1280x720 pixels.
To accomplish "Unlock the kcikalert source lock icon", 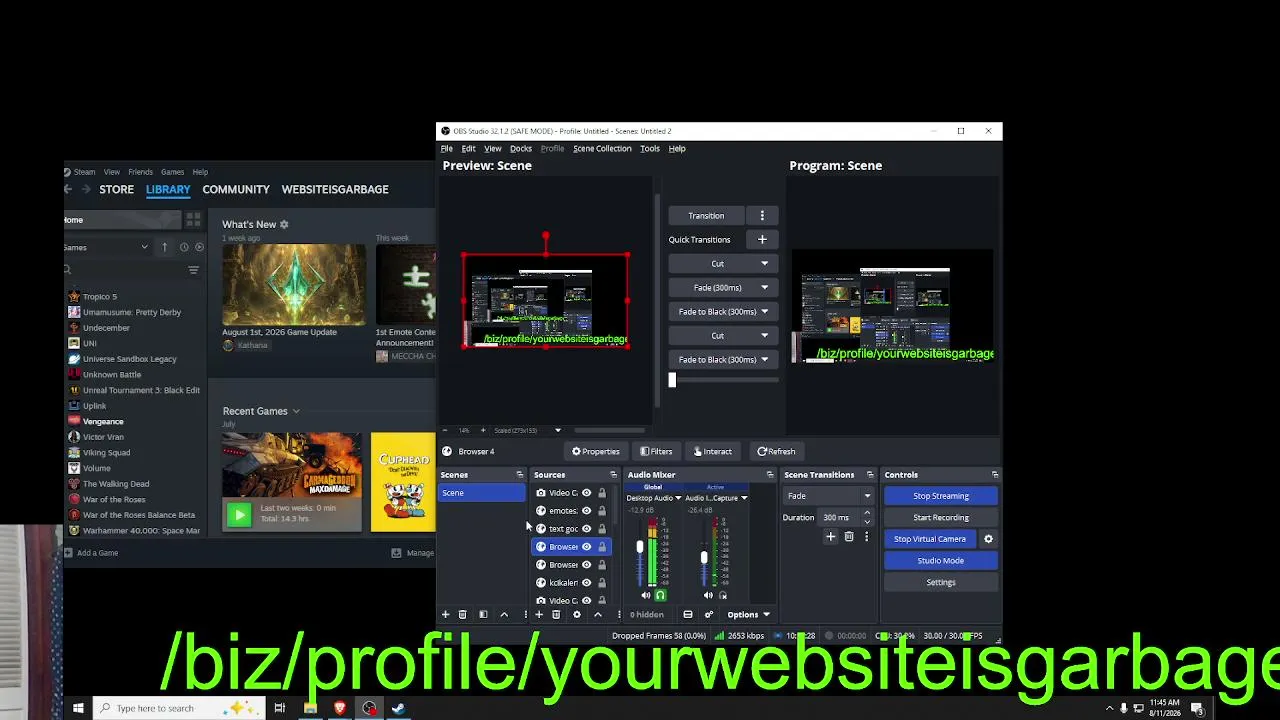I will pos(601,583).
